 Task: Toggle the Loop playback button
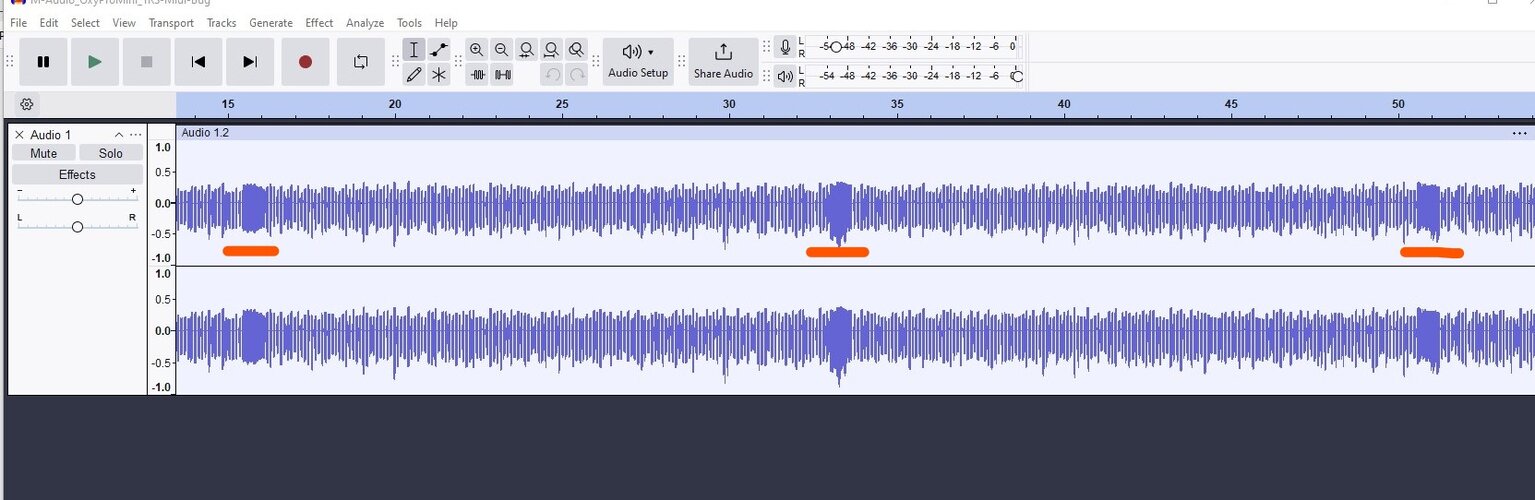pos(361,62)
